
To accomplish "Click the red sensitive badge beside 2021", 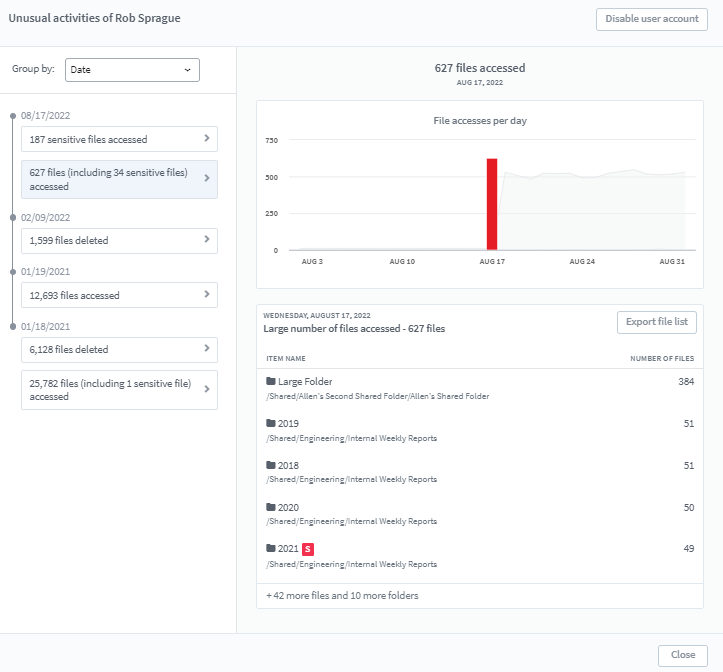I will pyautogui.click(x=308, y=549).
